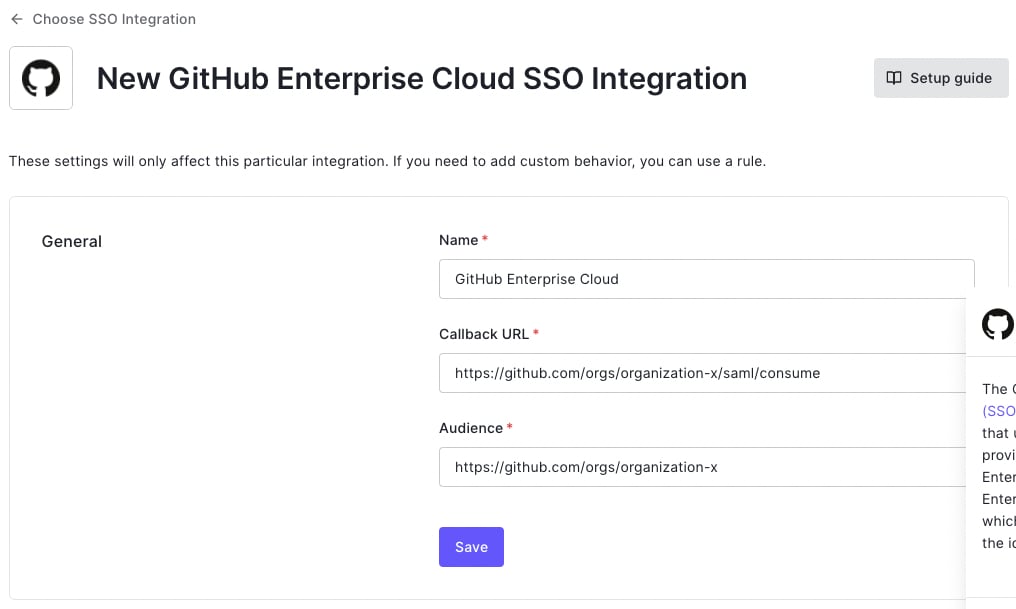Screen dimensions: 1016x609
Task: Go back via the left arrow icon
Action: (x=17, y=19)
